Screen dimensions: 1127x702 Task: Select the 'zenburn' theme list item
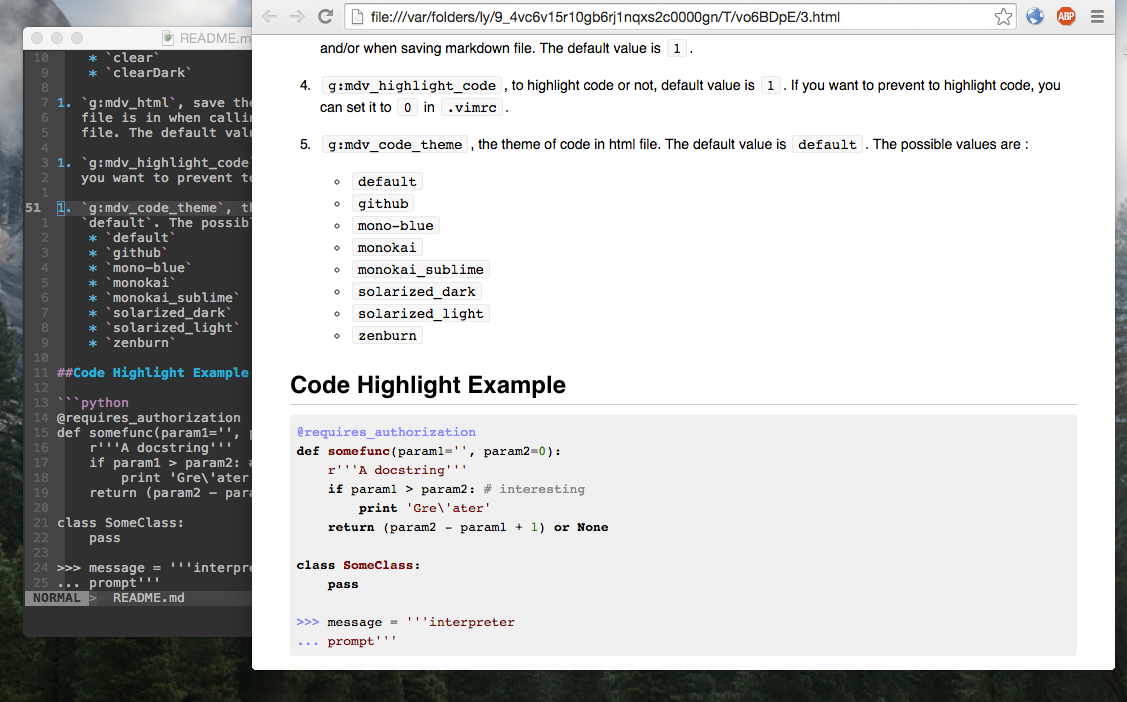(x=387, y=336)
